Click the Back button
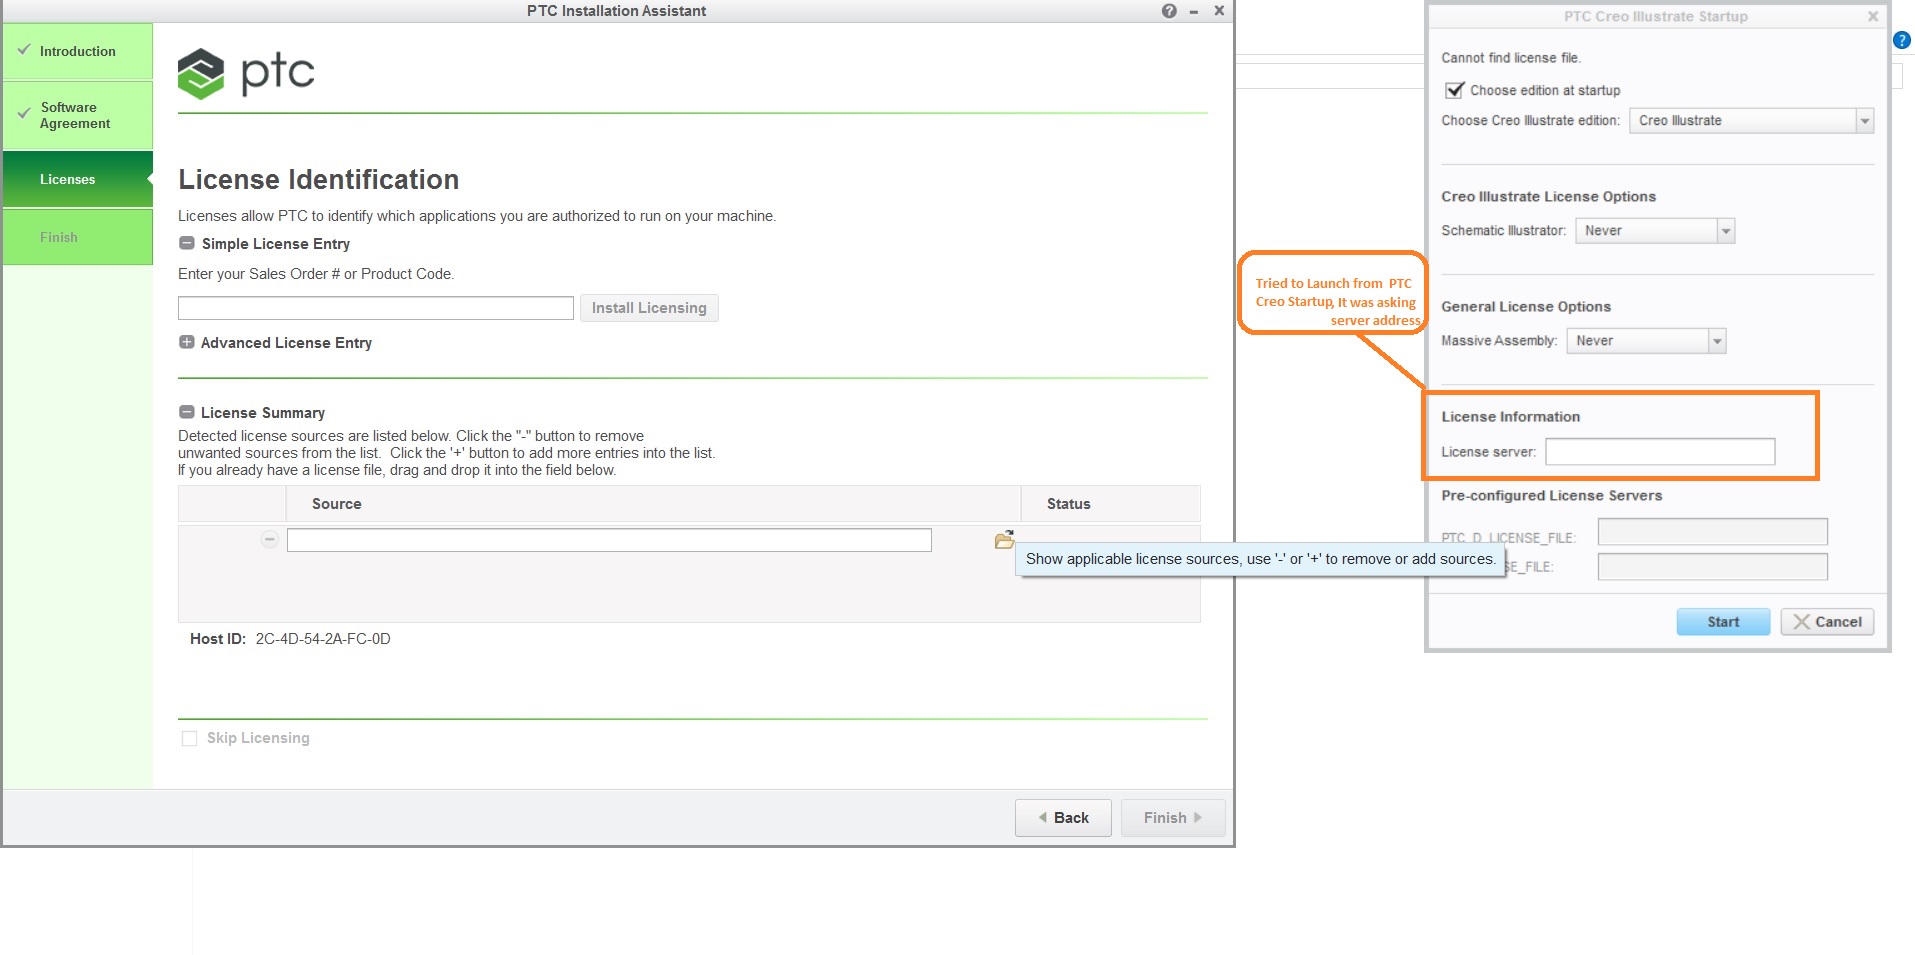Viewport: 1915px width, 955px height. click(1063, 818)
